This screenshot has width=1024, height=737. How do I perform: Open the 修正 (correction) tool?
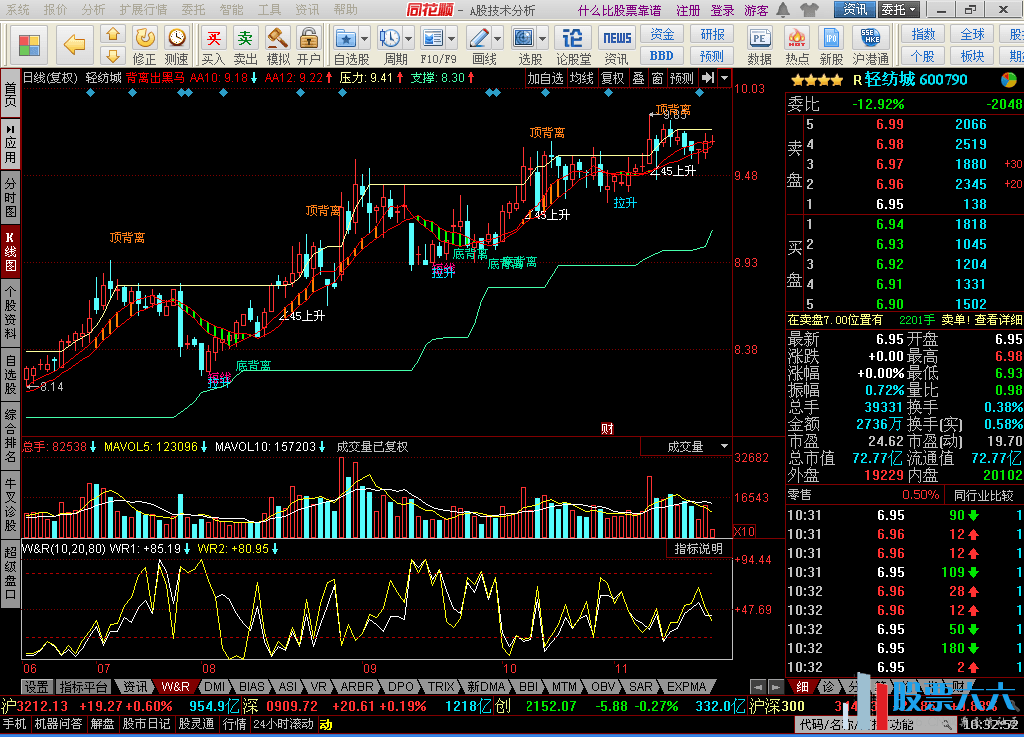144,45
